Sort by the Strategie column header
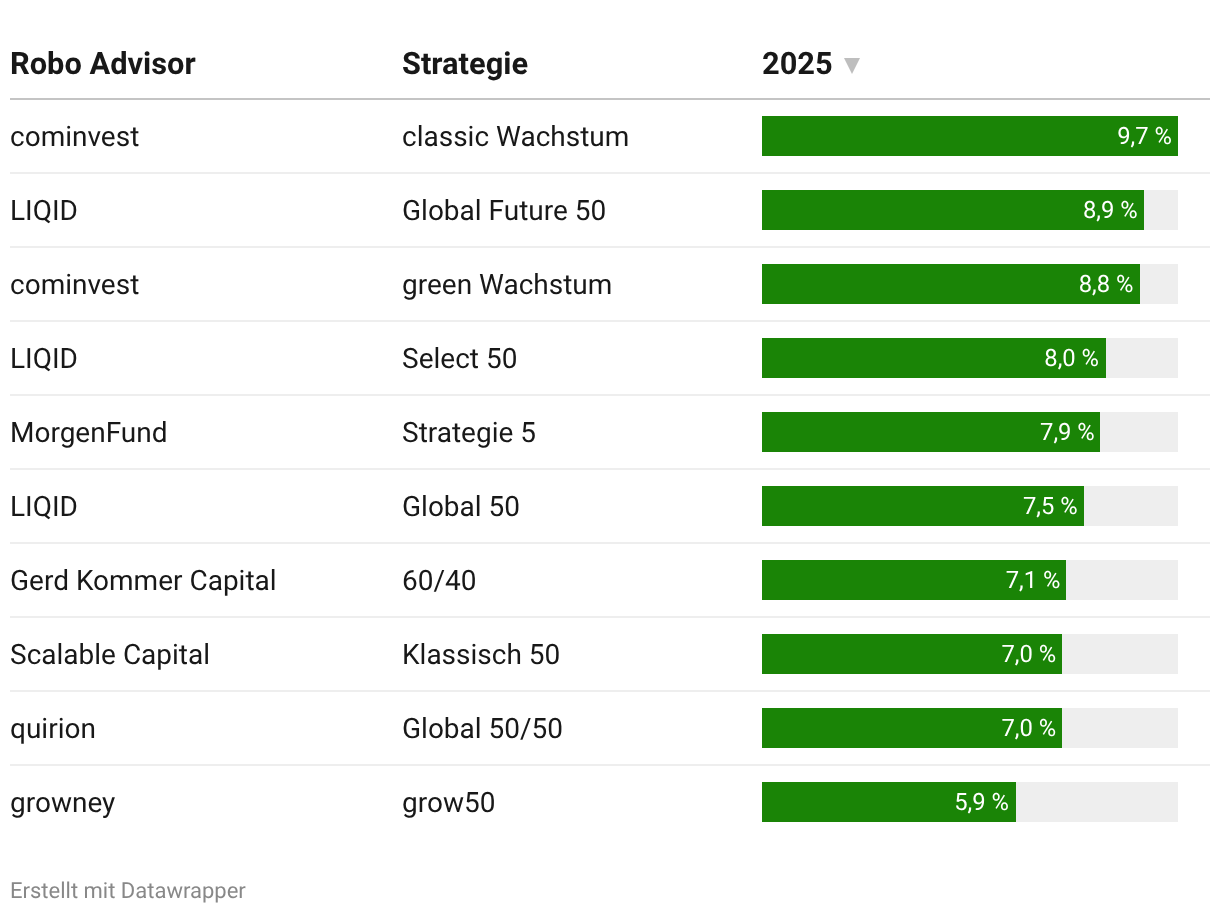The height and width of the screenshot is (914, 1220). 464,64
